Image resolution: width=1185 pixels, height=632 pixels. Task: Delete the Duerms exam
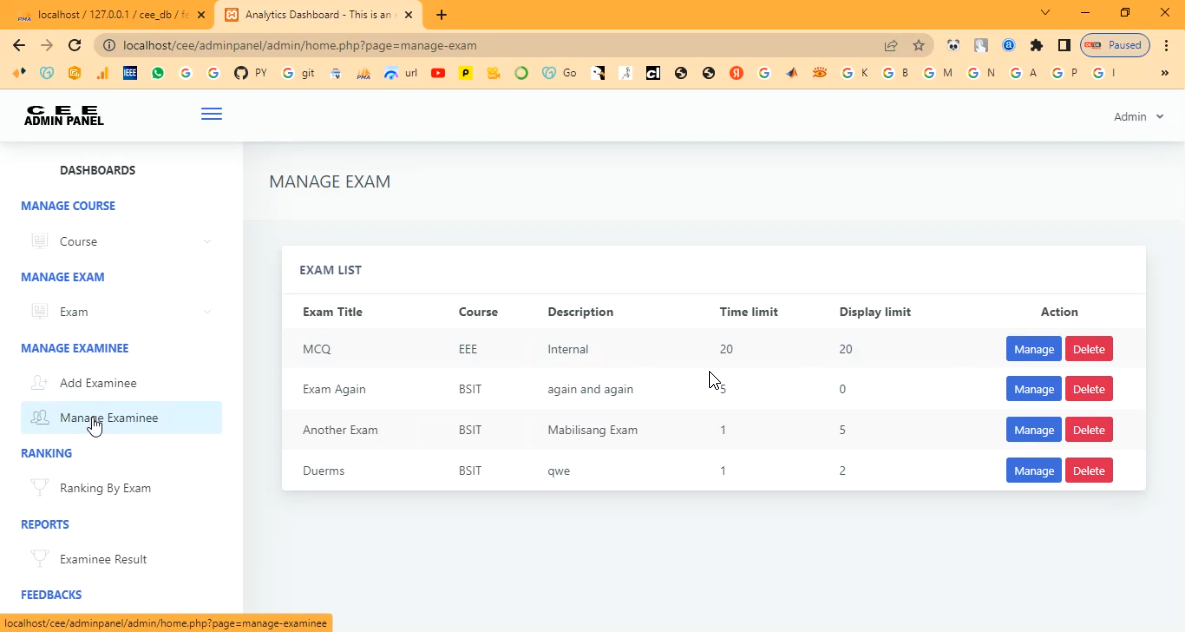tap(1088, 470)
